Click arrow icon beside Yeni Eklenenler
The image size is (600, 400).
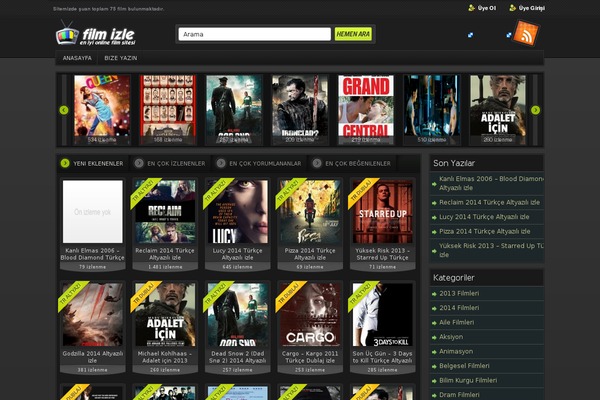pyautogui.click(x=65, y=163)
